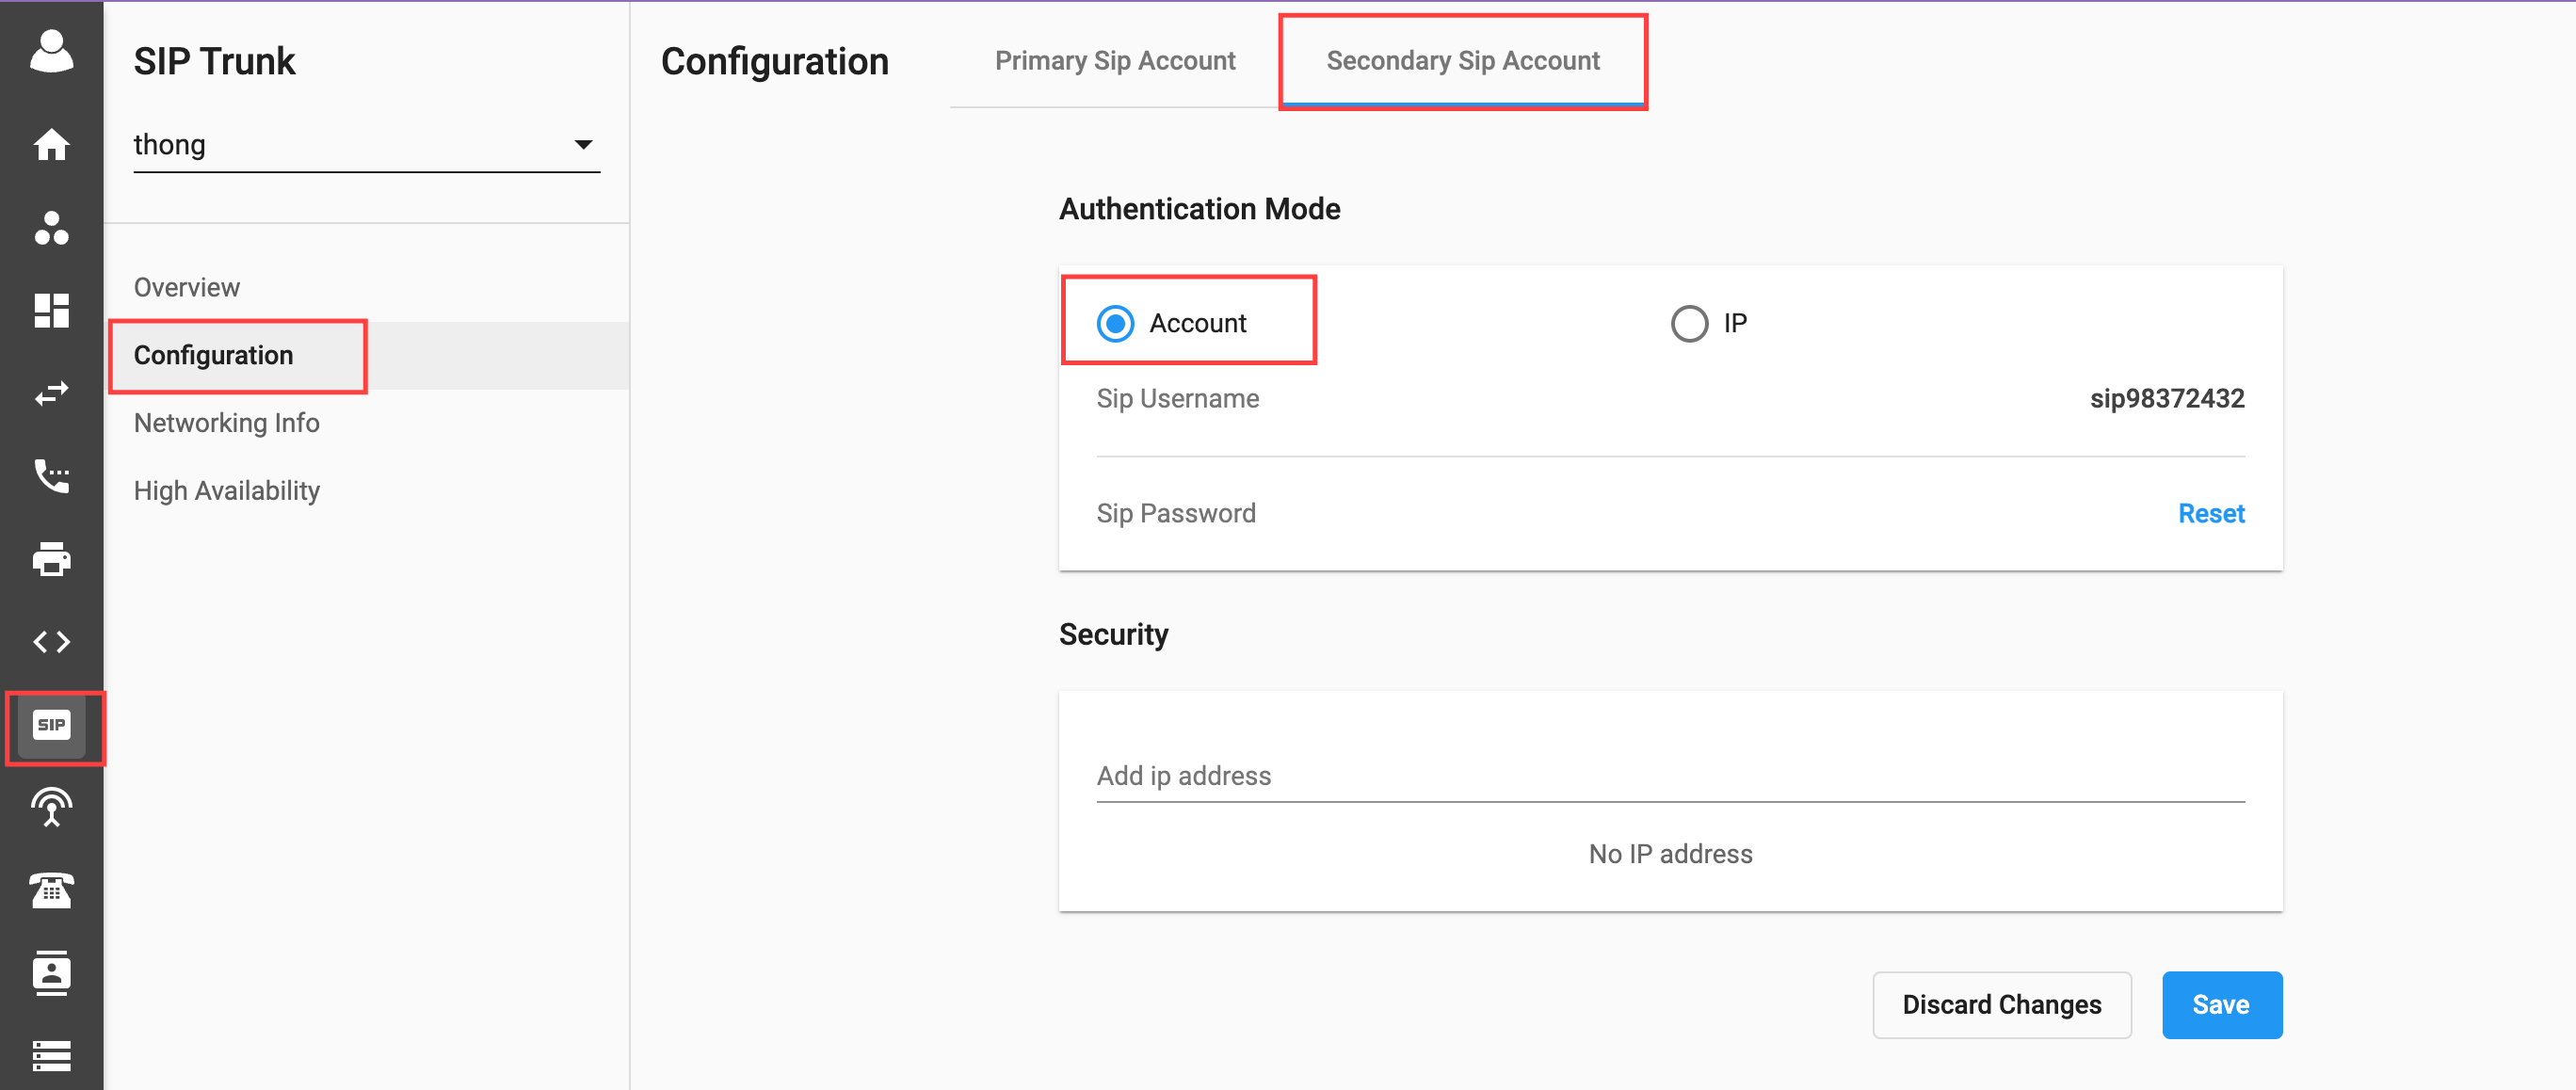Open the user profile icon in sidebar

pyautogui.click(x=51, y=51)
